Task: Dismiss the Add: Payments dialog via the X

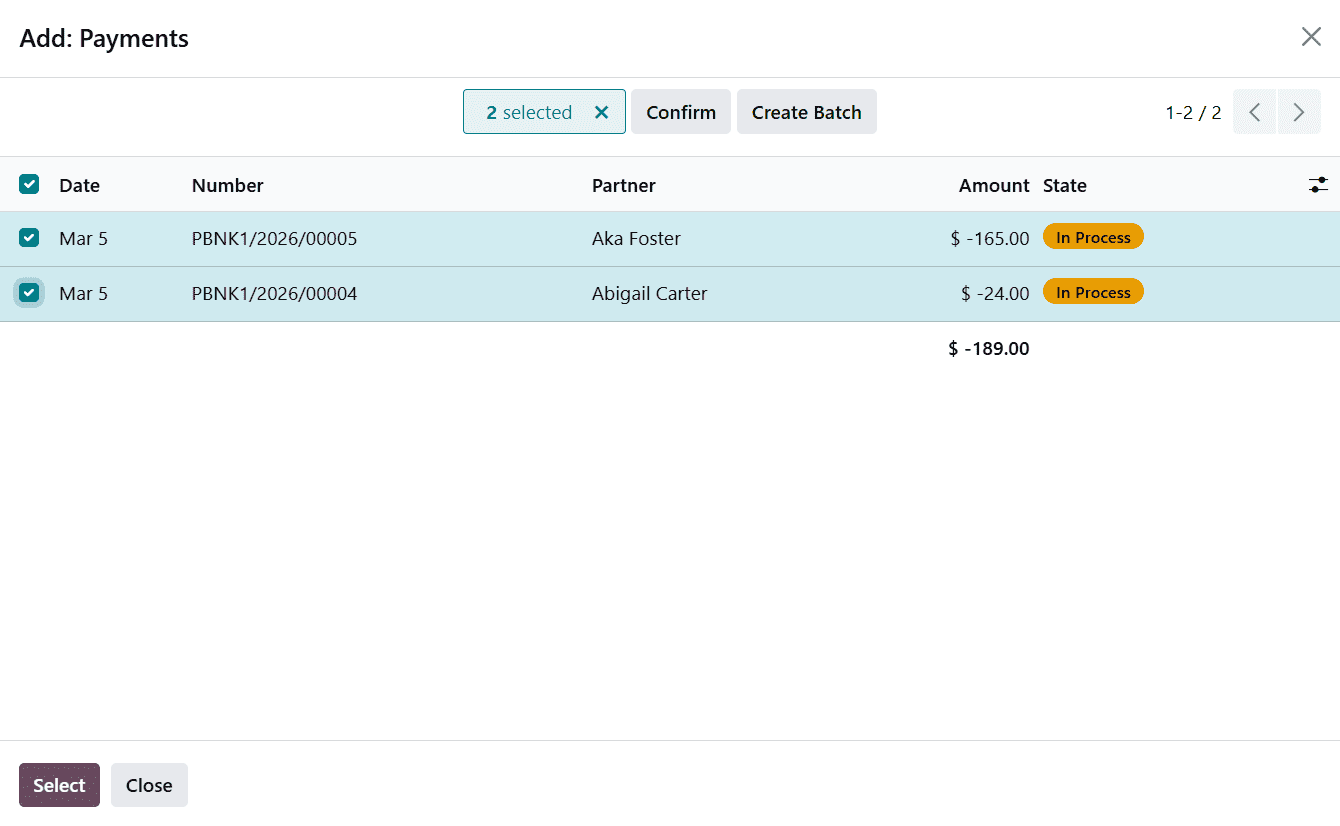Action: click(x=1311, y=36)
